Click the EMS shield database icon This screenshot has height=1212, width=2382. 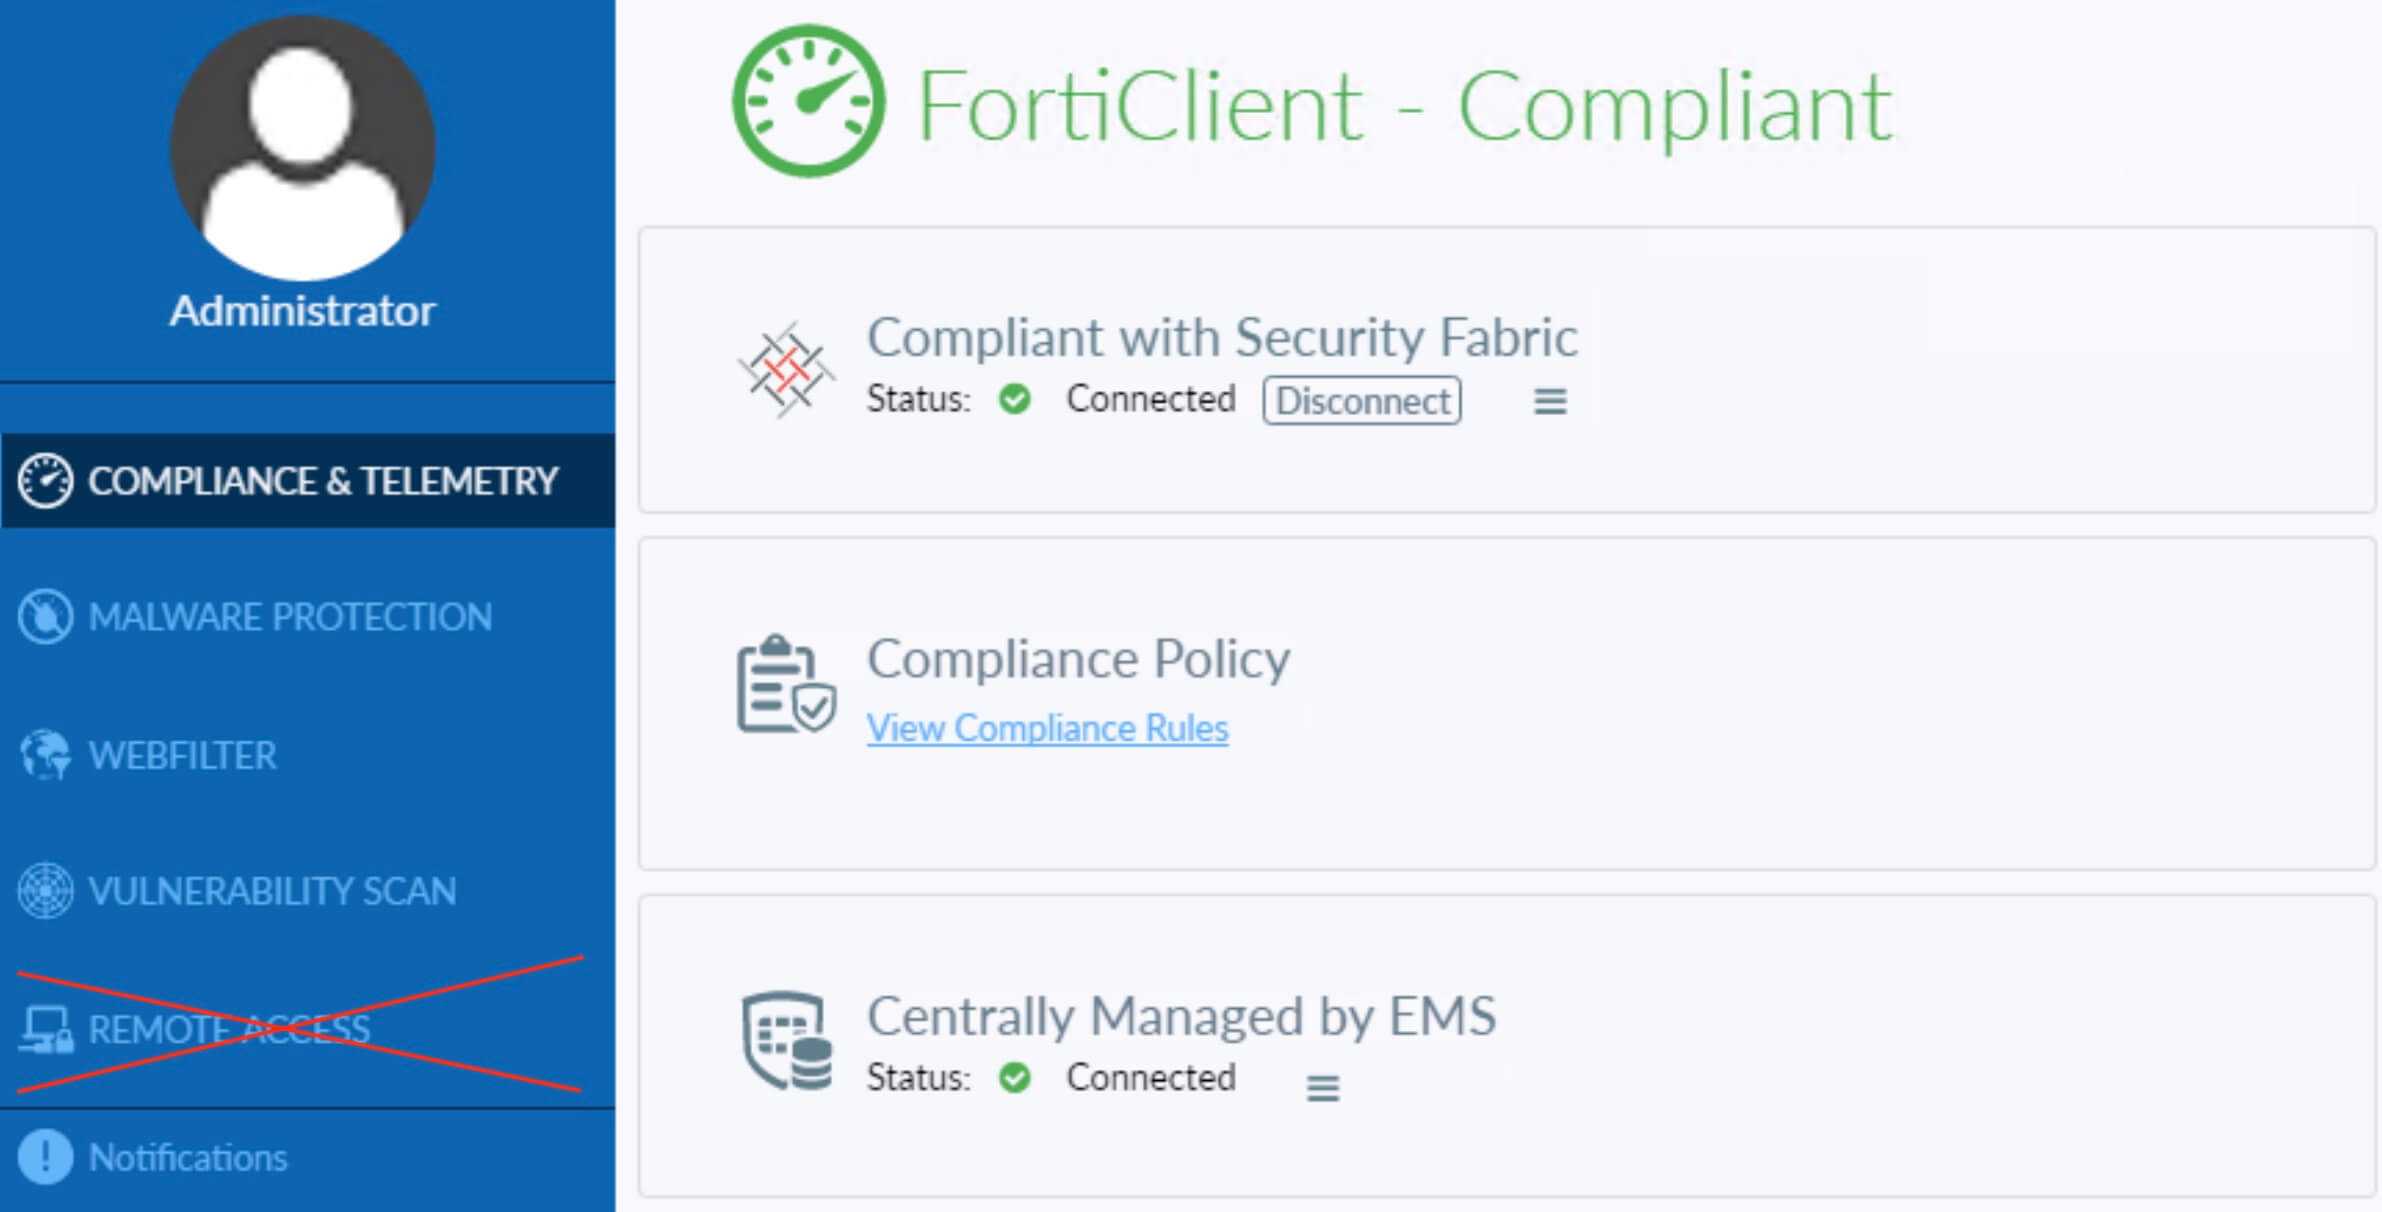787,1041
